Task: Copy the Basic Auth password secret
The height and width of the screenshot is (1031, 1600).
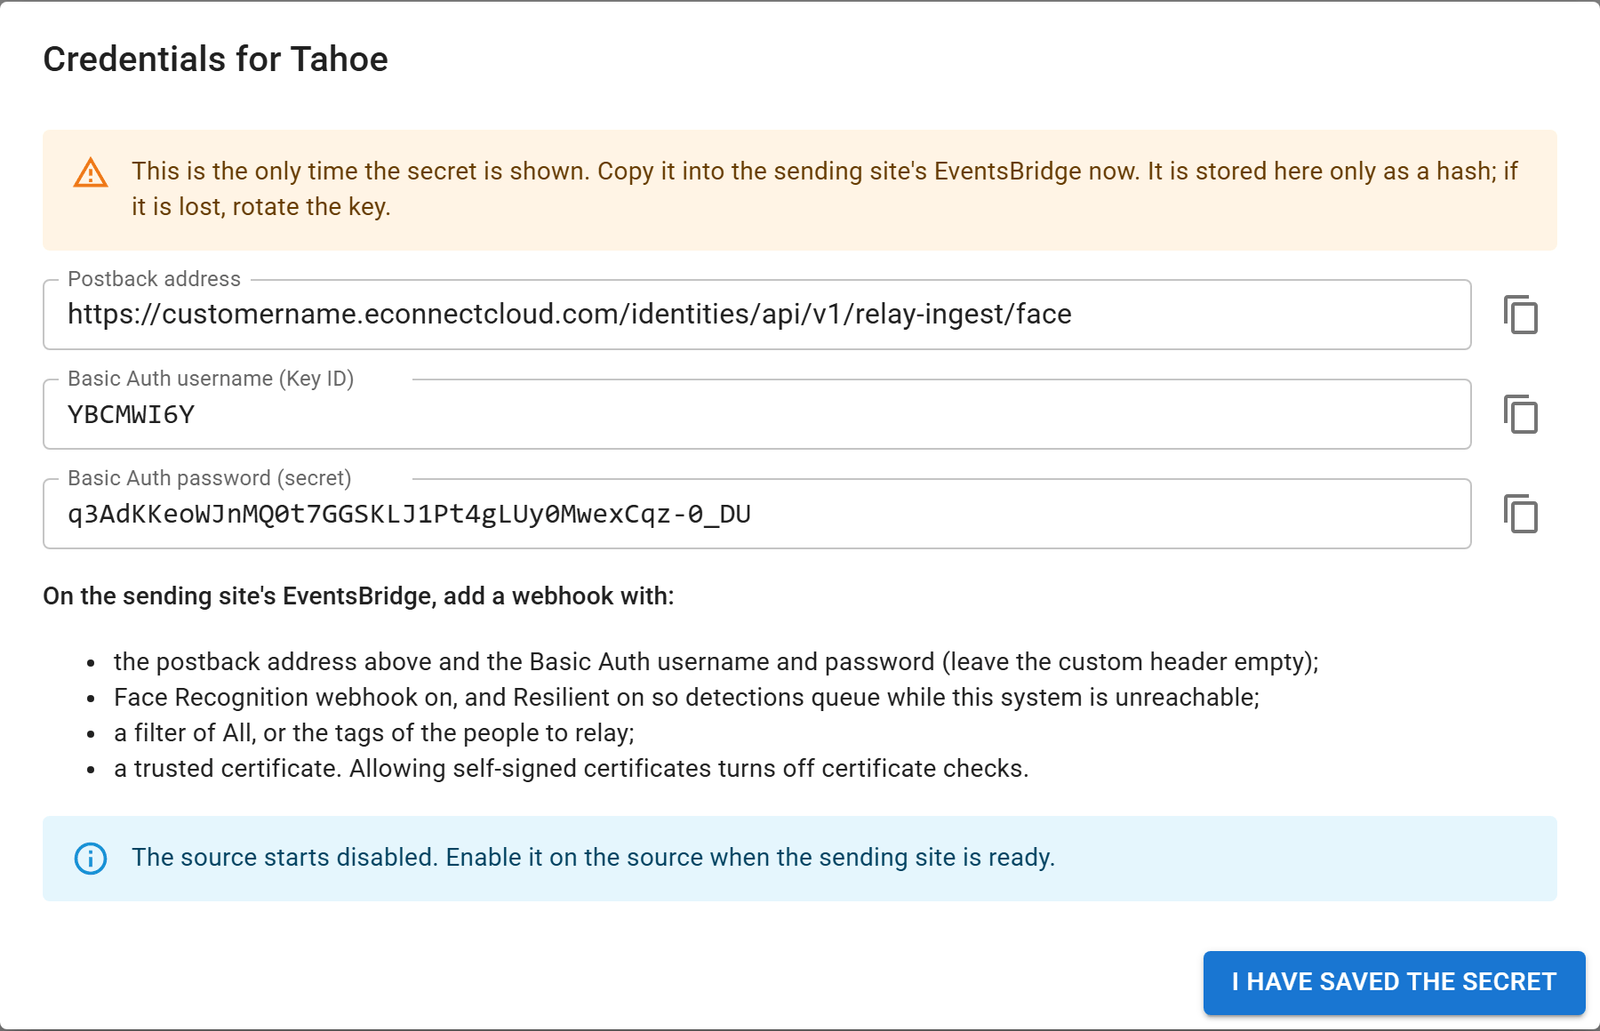Action: pos(1521,514)
